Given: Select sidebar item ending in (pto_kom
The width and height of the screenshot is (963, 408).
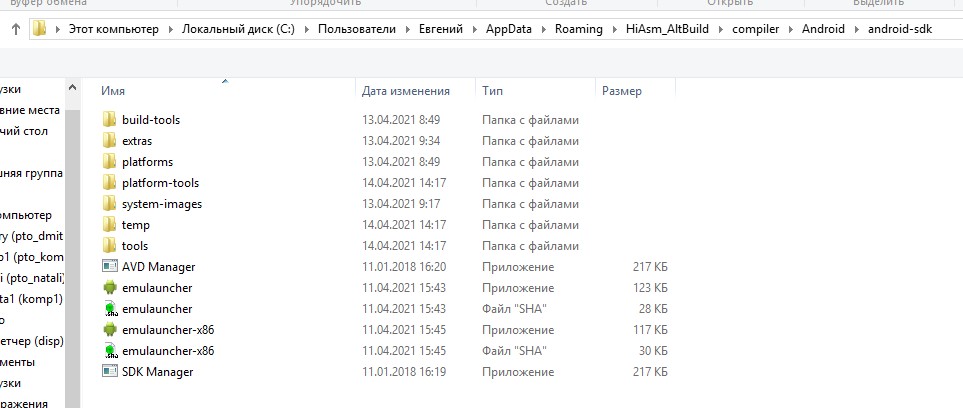Looking at the screenshot, I should click(32, 257).
